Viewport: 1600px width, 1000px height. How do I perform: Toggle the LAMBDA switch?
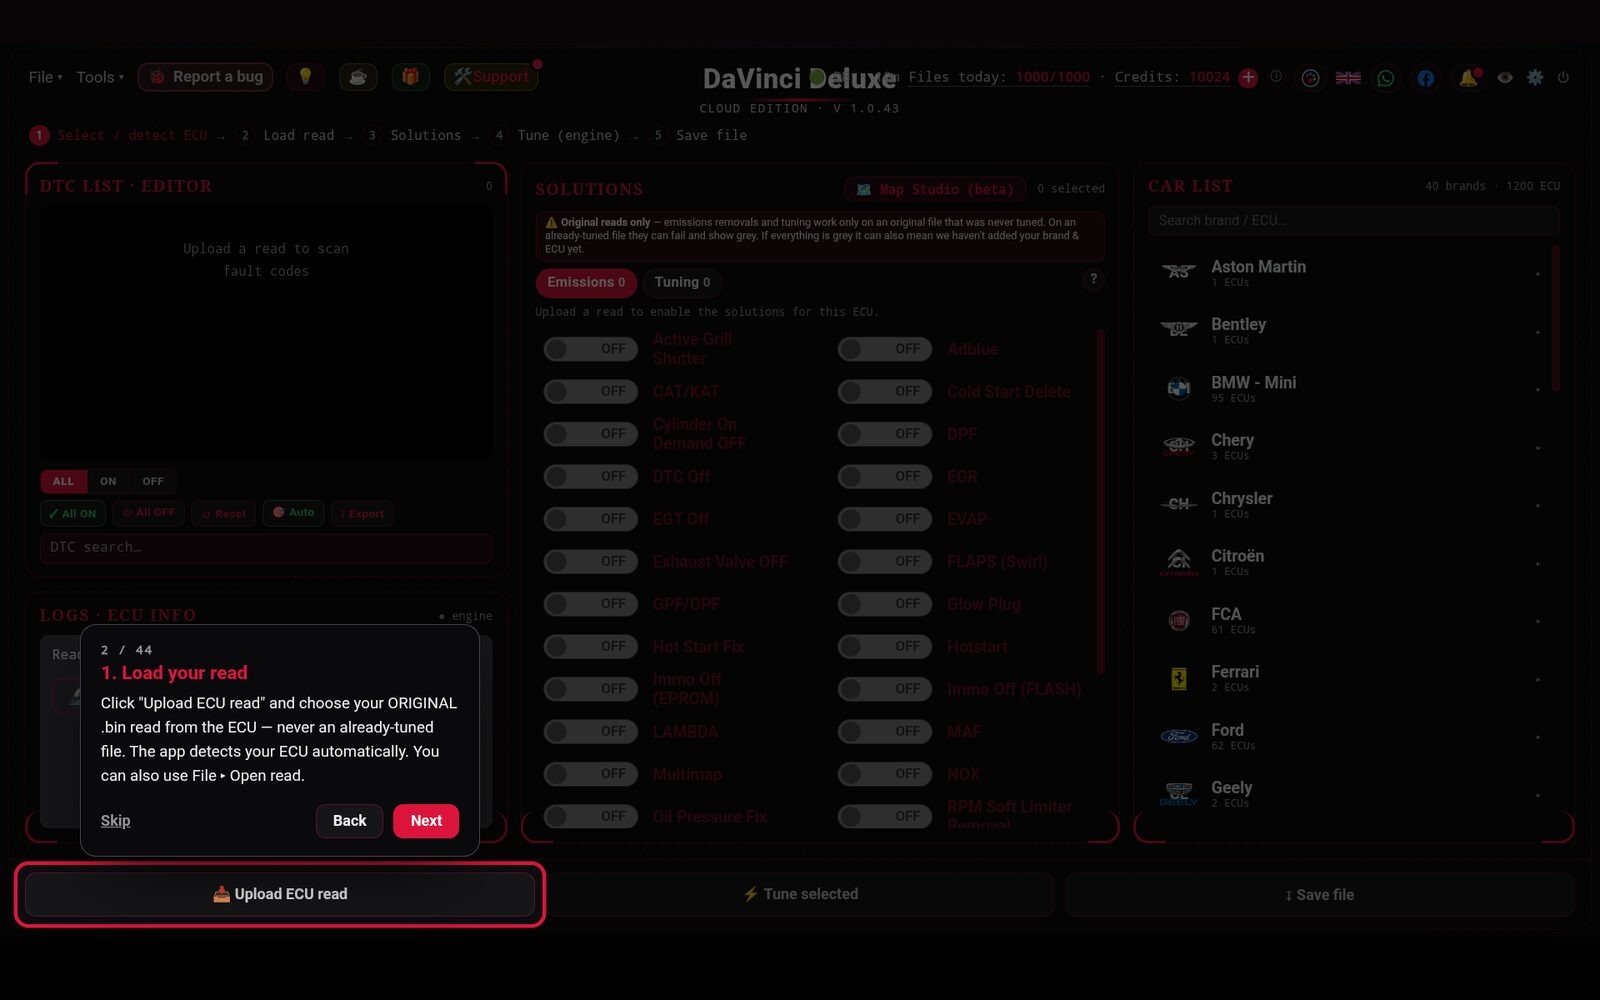590,731
